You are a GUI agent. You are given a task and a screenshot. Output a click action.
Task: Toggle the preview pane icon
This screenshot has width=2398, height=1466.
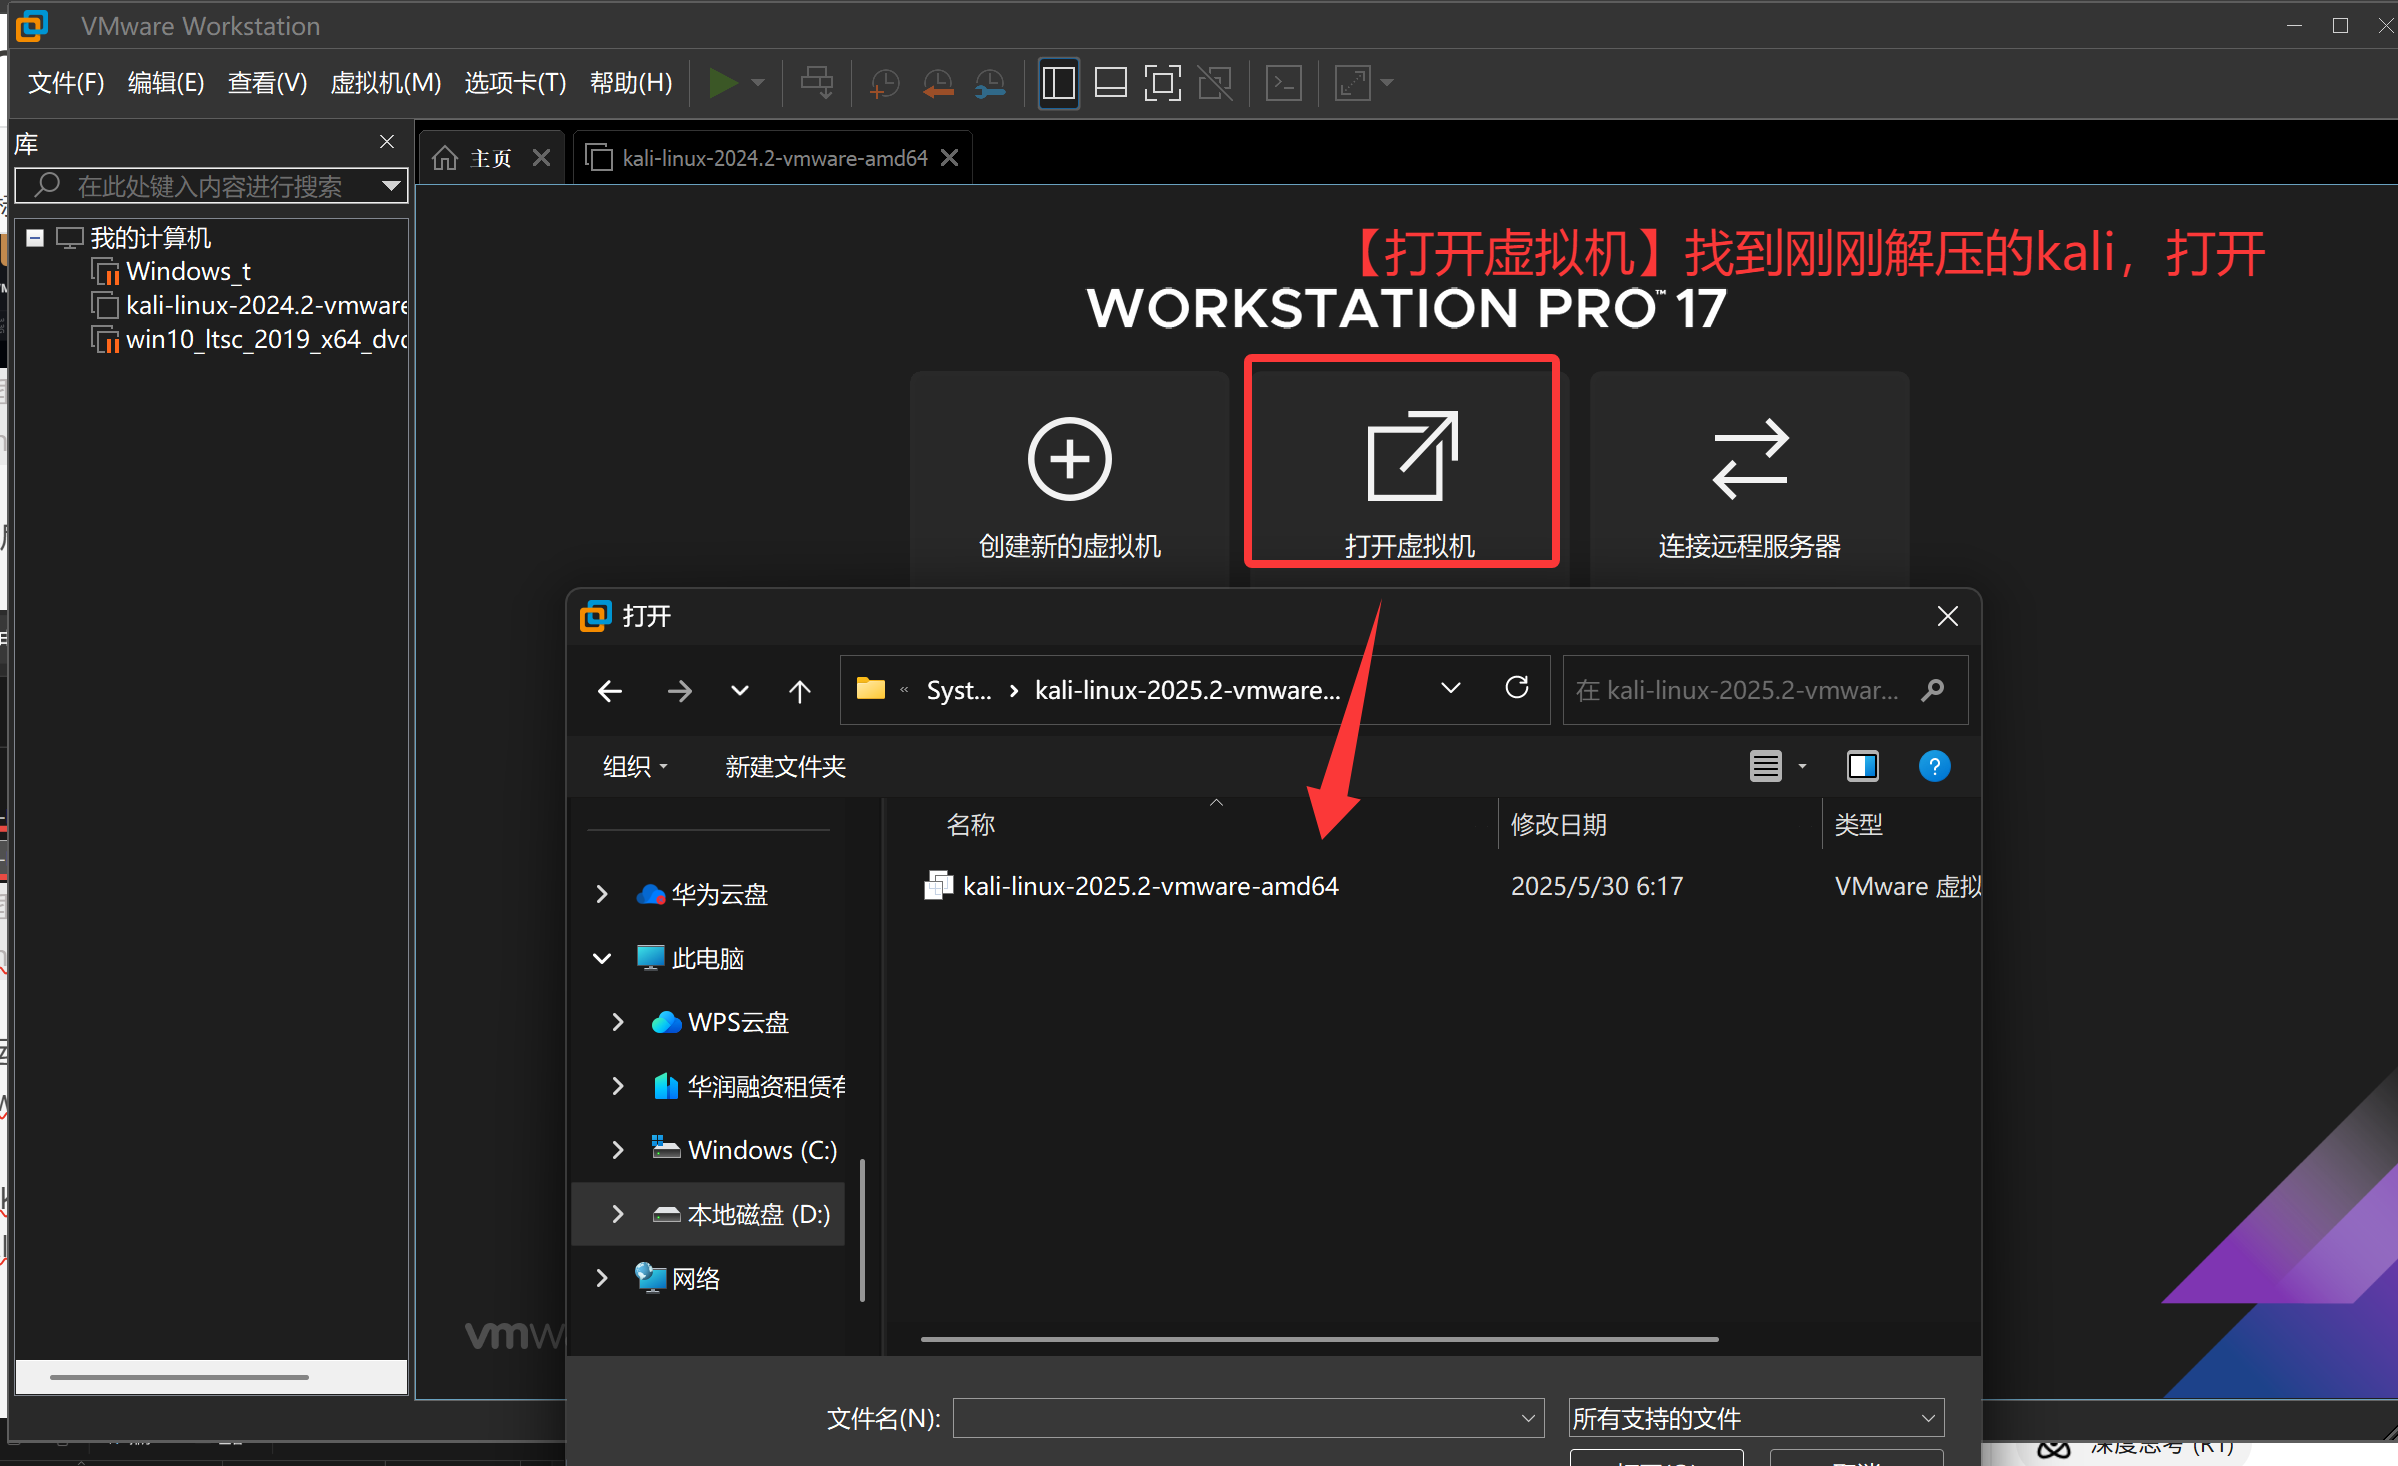click(x=1862, y=766)
